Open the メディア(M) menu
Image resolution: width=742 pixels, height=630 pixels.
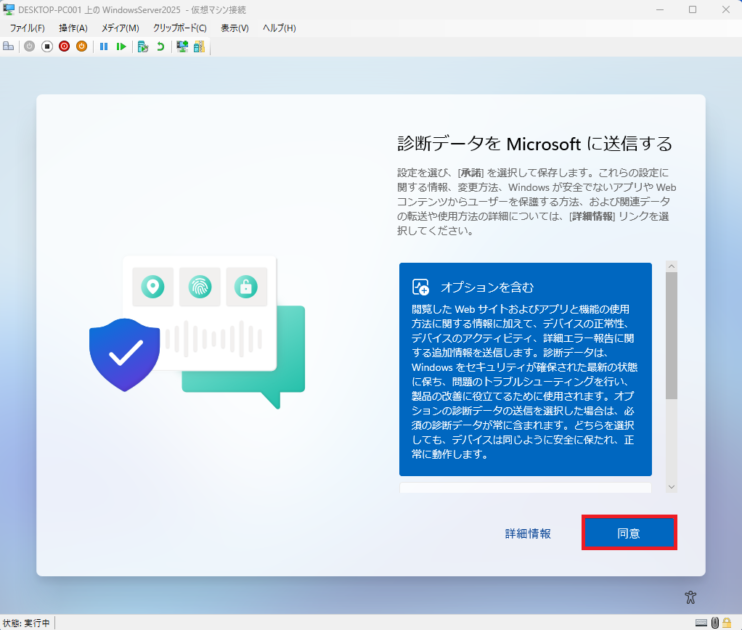[120, 28]
